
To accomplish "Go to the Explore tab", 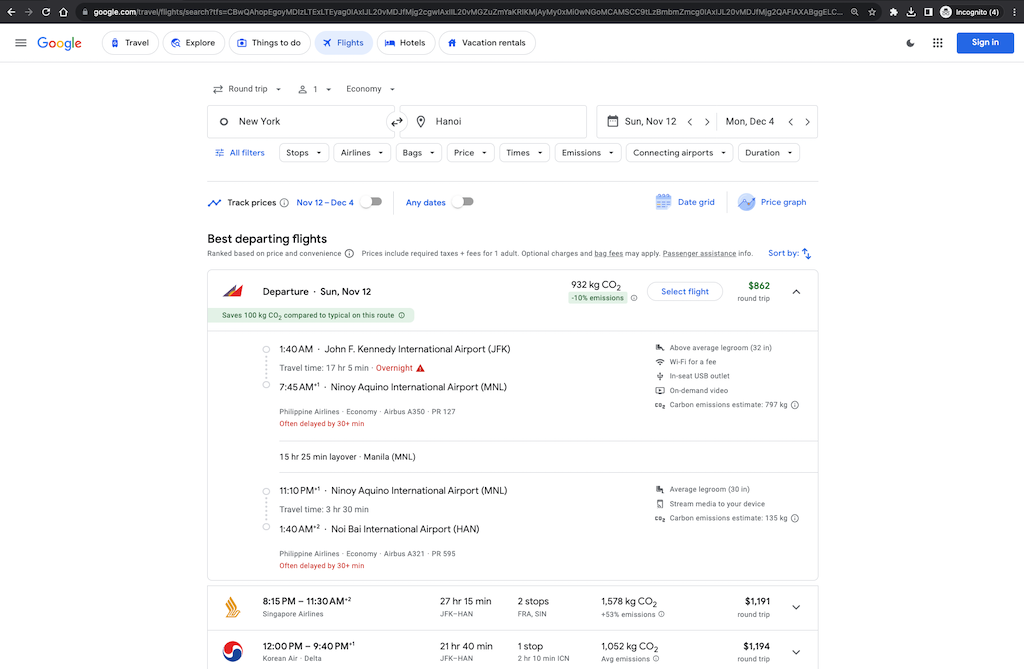I will 193,42.
